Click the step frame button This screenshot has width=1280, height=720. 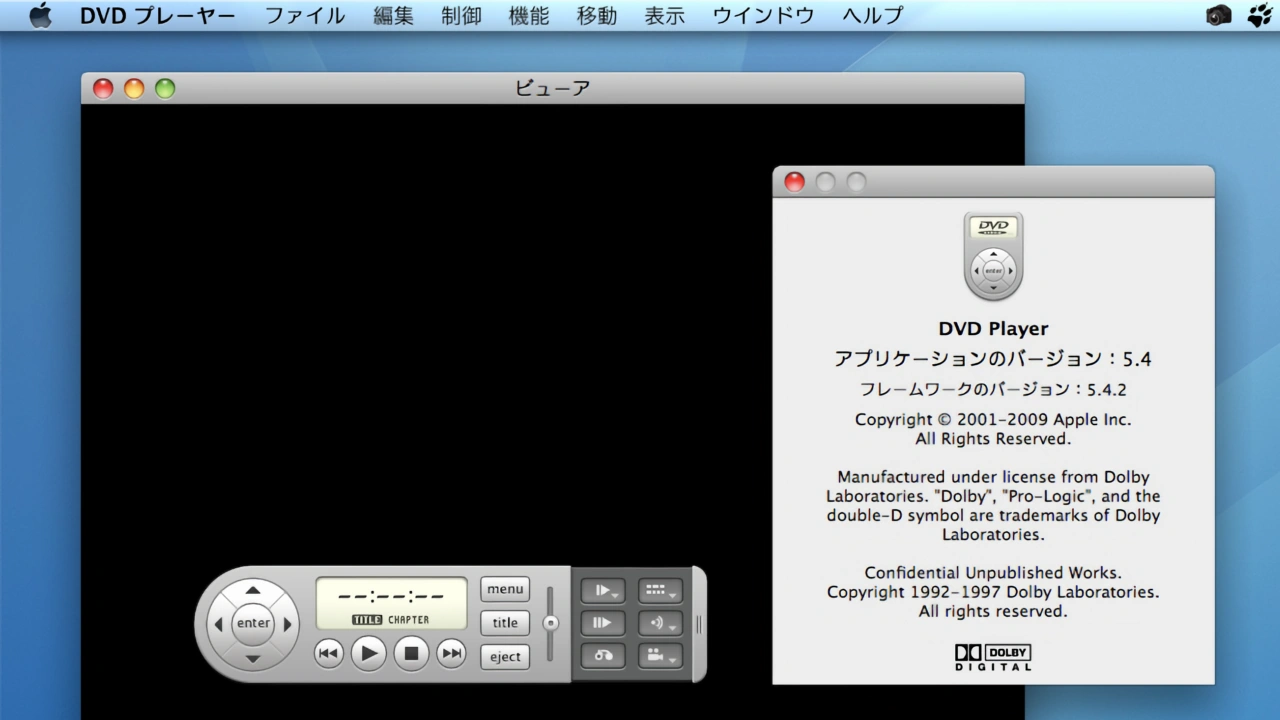603,623
